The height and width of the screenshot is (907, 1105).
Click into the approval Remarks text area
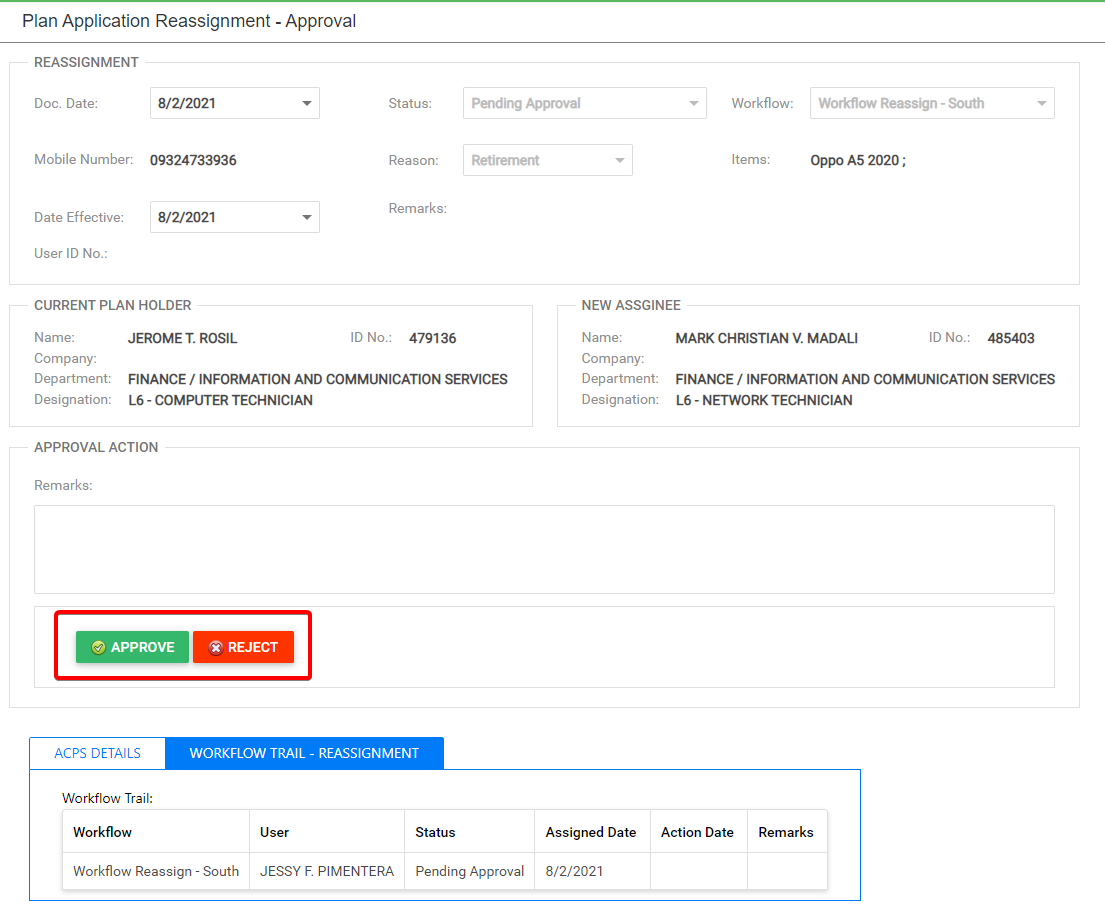[x=544, y=549]
